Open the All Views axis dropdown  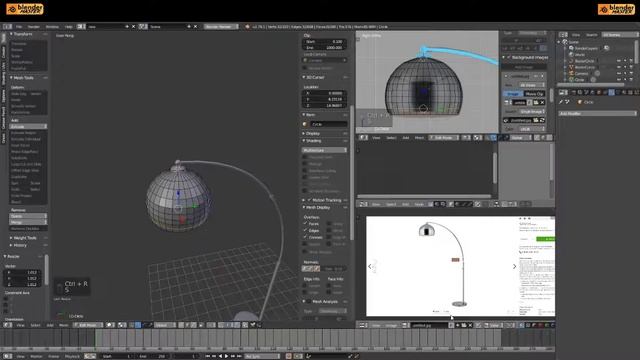pyautogui.click(x=532, y=85)
